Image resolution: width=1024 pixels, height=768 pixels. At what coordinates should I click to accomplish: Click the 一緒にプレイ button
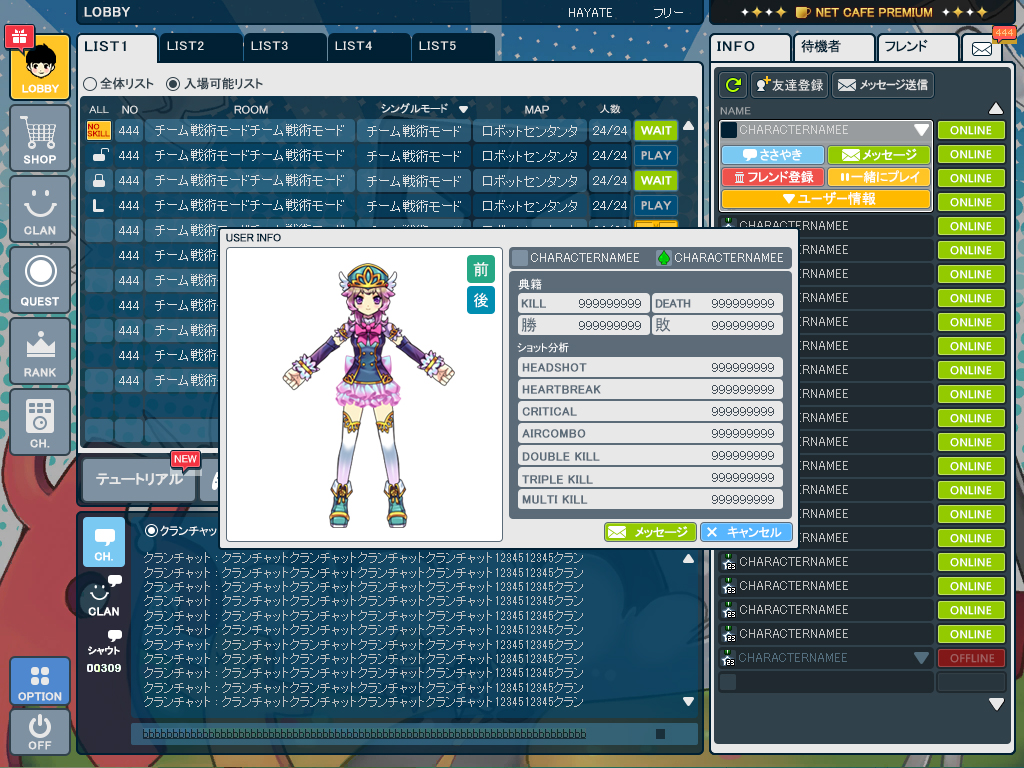pyautogui.click(x=879, y=177)
